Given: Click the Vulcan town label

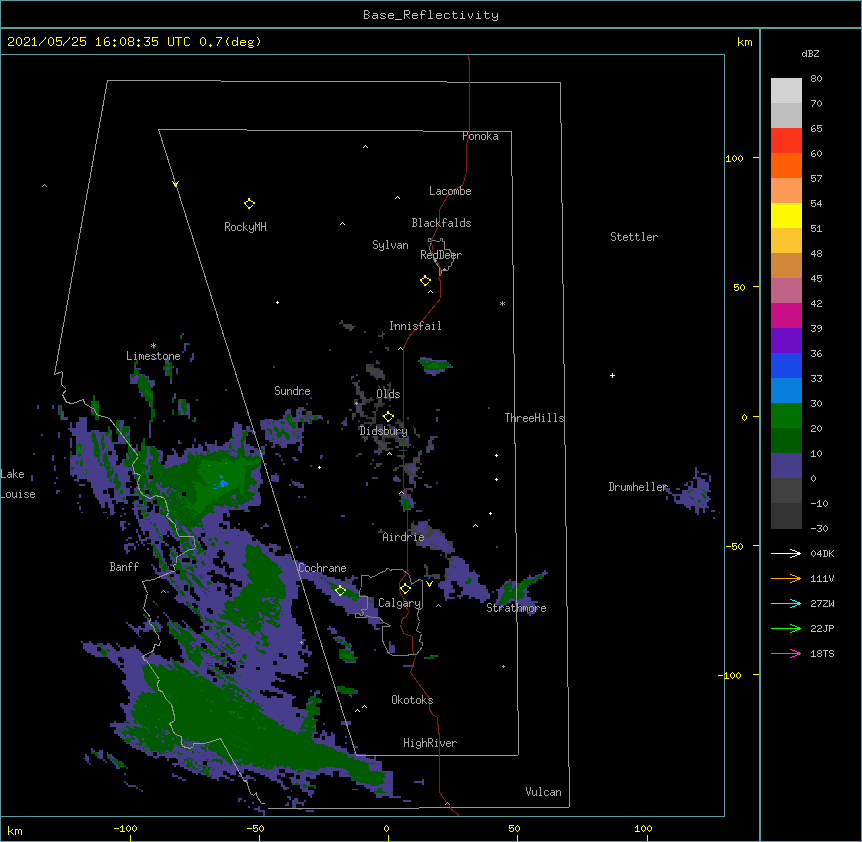Looking at the screenshot, I should [543, 792].
